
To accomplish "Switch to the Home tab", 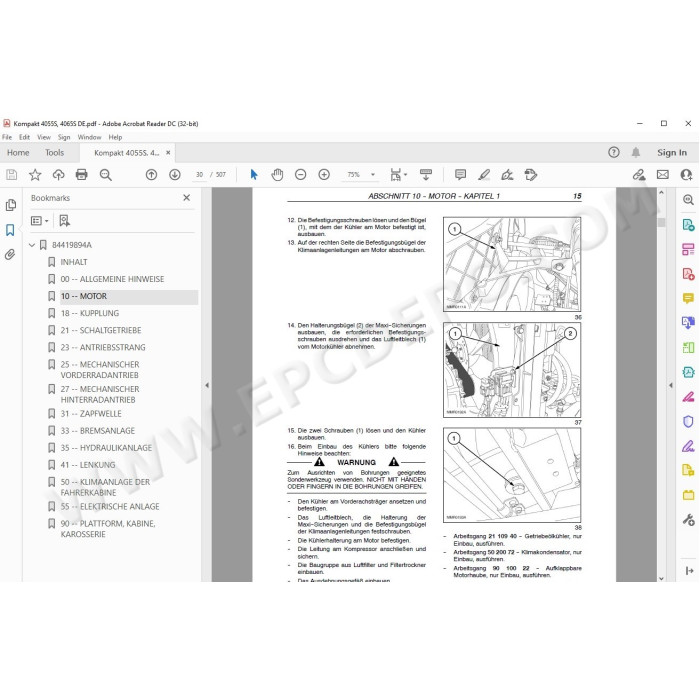I will (x=18, y=153).
